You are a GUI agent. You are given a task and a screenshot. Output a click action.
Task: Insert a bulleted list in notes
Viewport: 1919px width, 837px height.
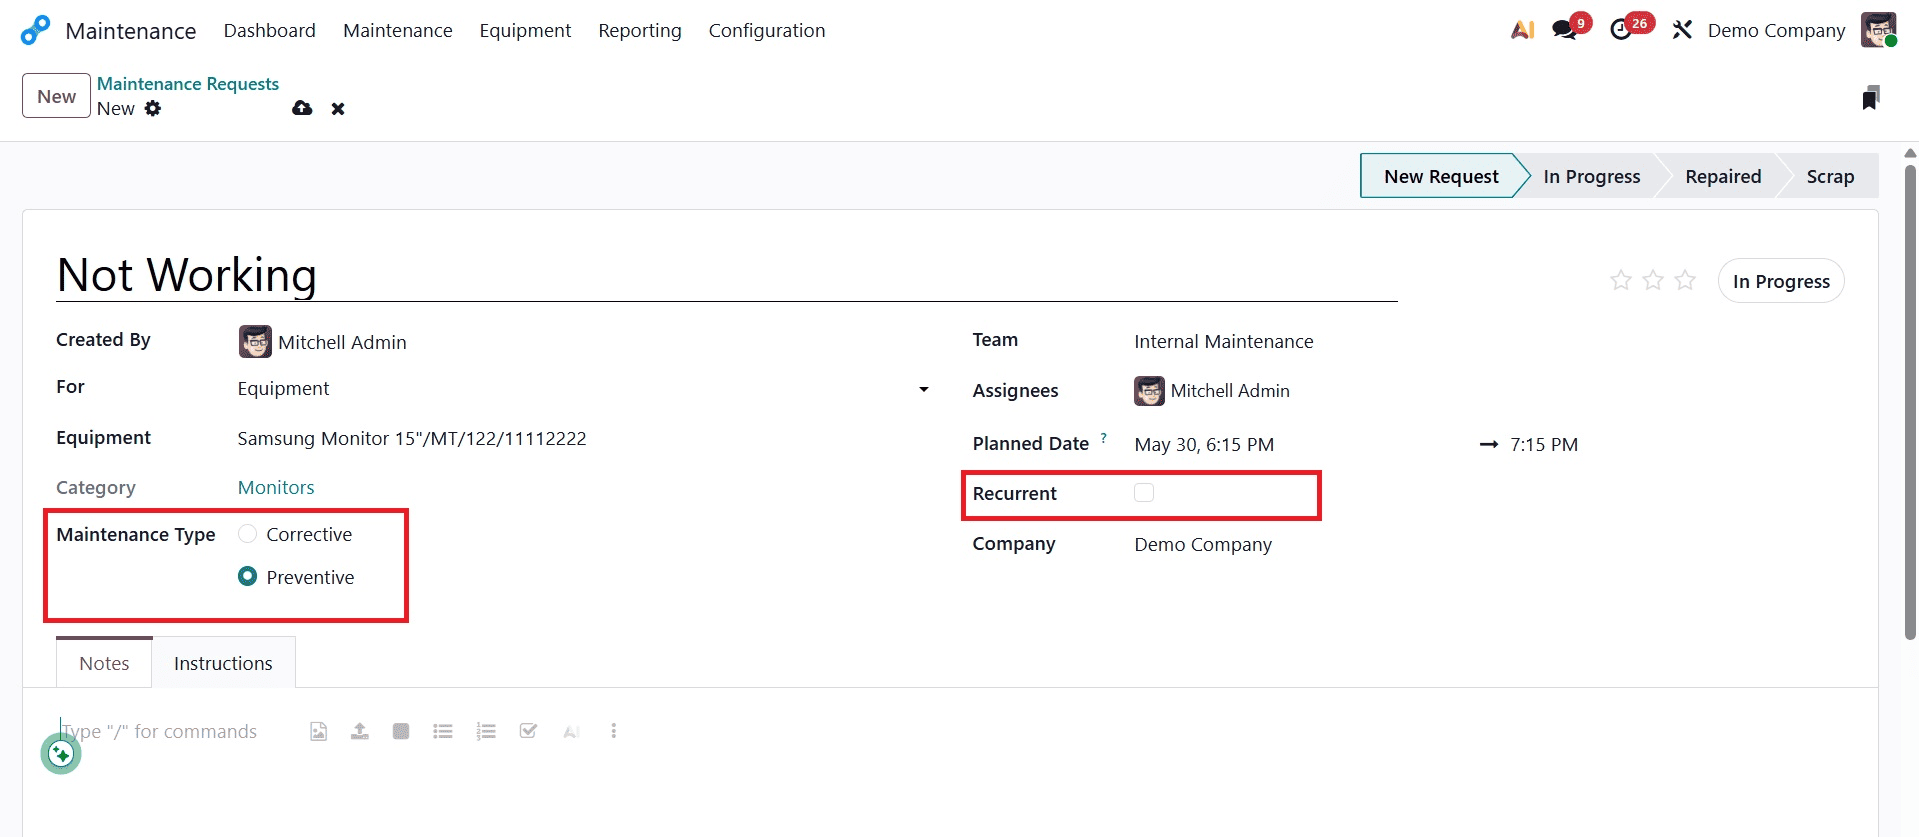coord(443,731)
